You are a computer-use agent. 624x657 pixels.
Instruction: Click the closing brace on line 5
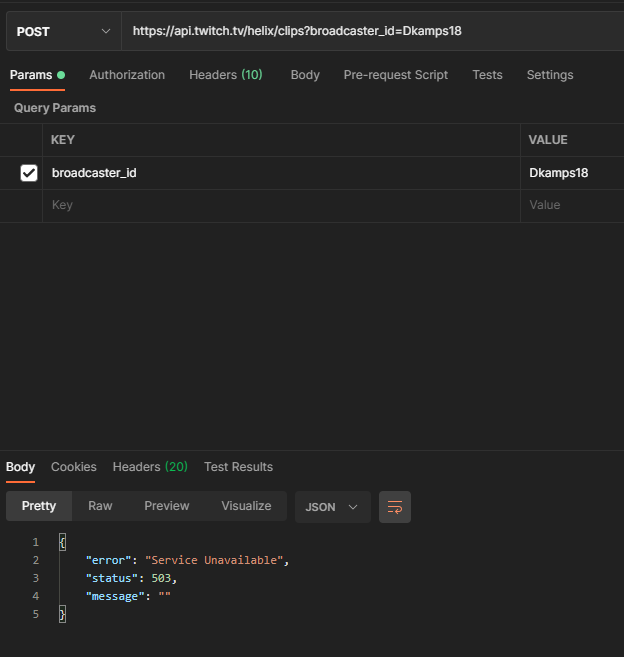tap(62, 614)
